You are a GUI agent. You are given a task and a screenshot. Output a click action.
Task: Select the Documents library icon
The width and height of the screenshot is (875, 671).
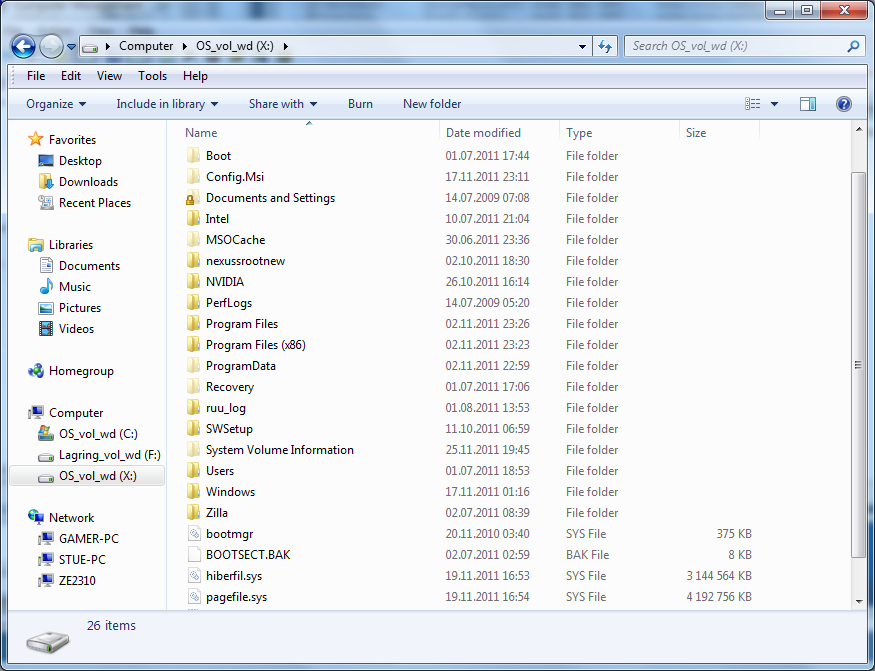point(46,266)
